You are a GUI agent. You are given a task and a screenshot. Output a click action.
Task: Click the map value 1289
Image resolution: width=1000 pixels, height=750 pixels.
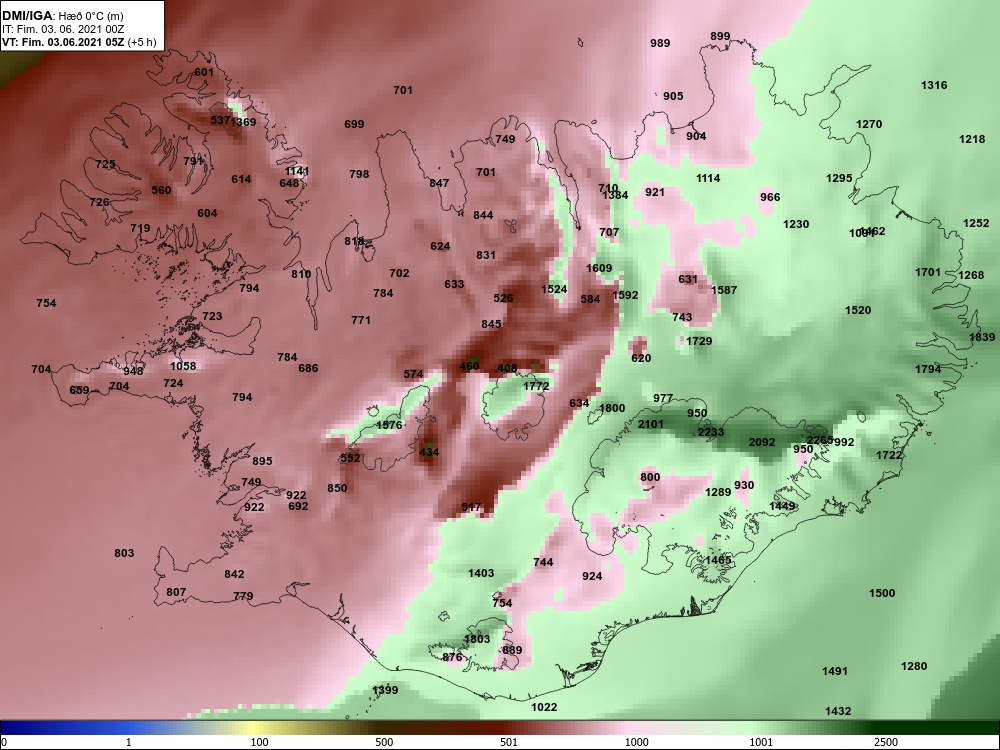[x=718, y=492]
